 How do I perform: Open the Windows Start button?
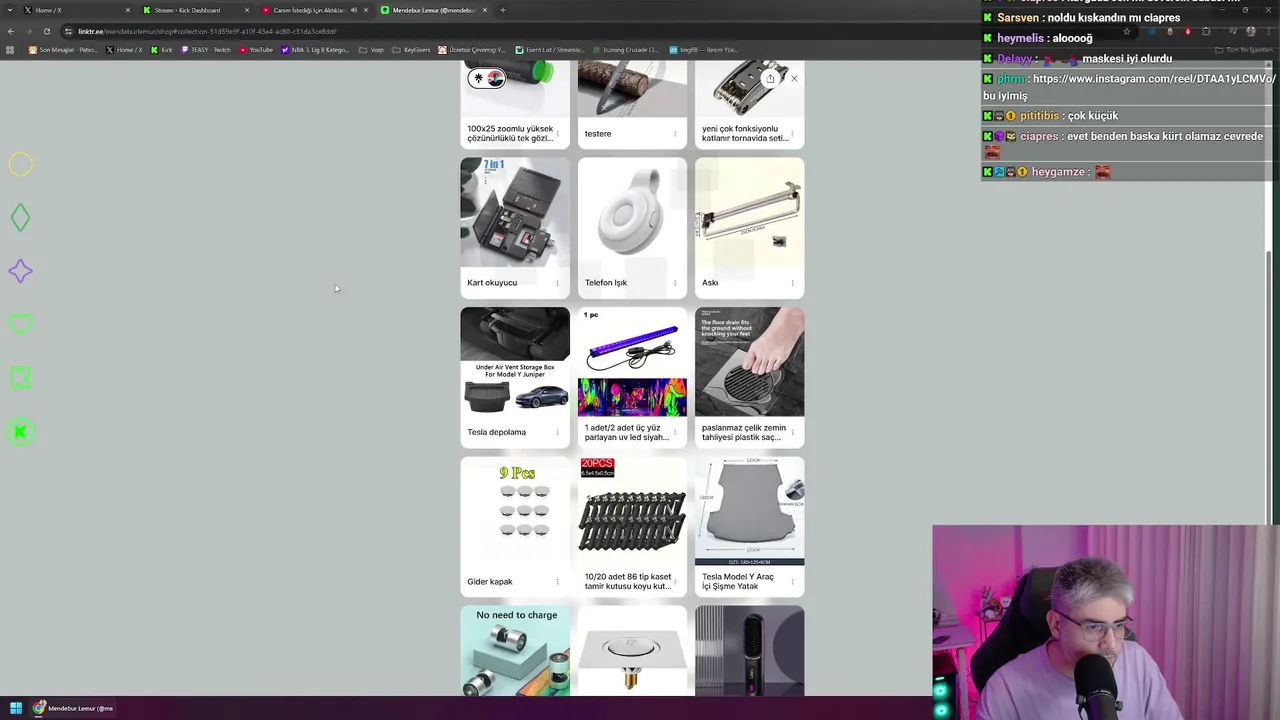click(15, 708)
